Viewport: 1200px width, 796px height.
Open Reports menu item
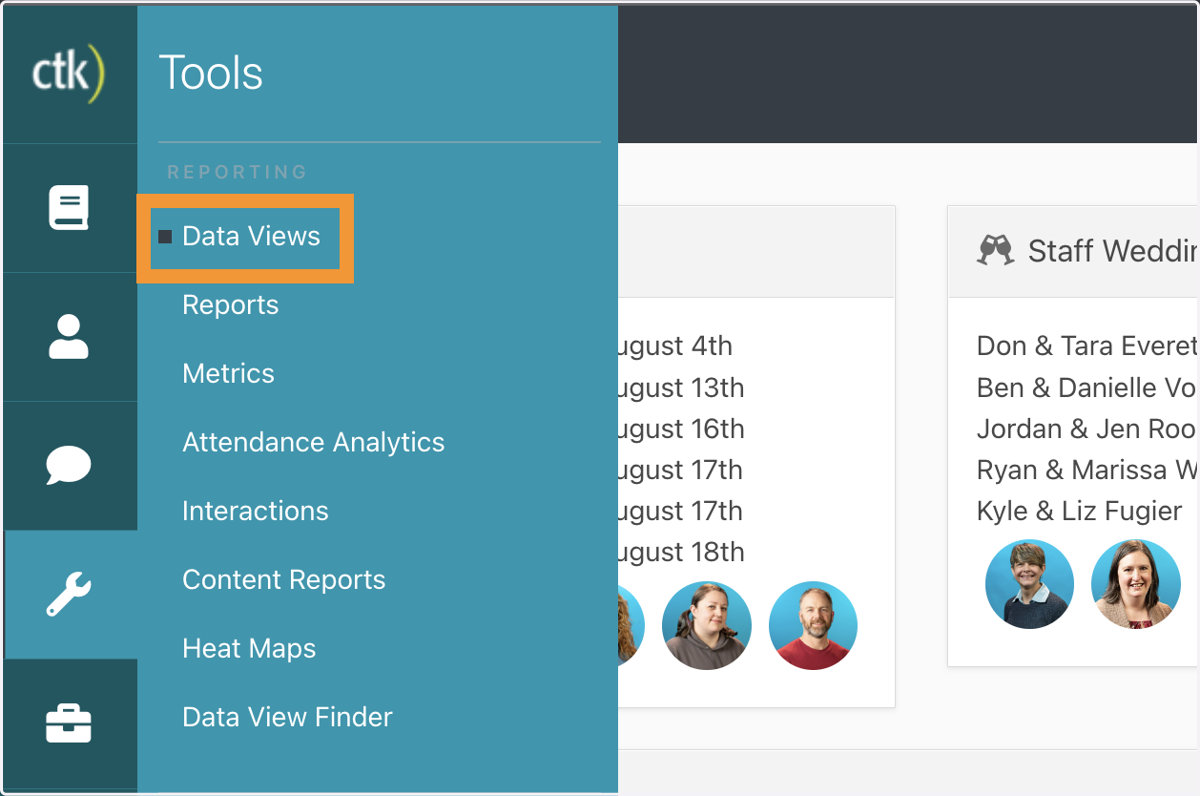[x=230, y=305]
